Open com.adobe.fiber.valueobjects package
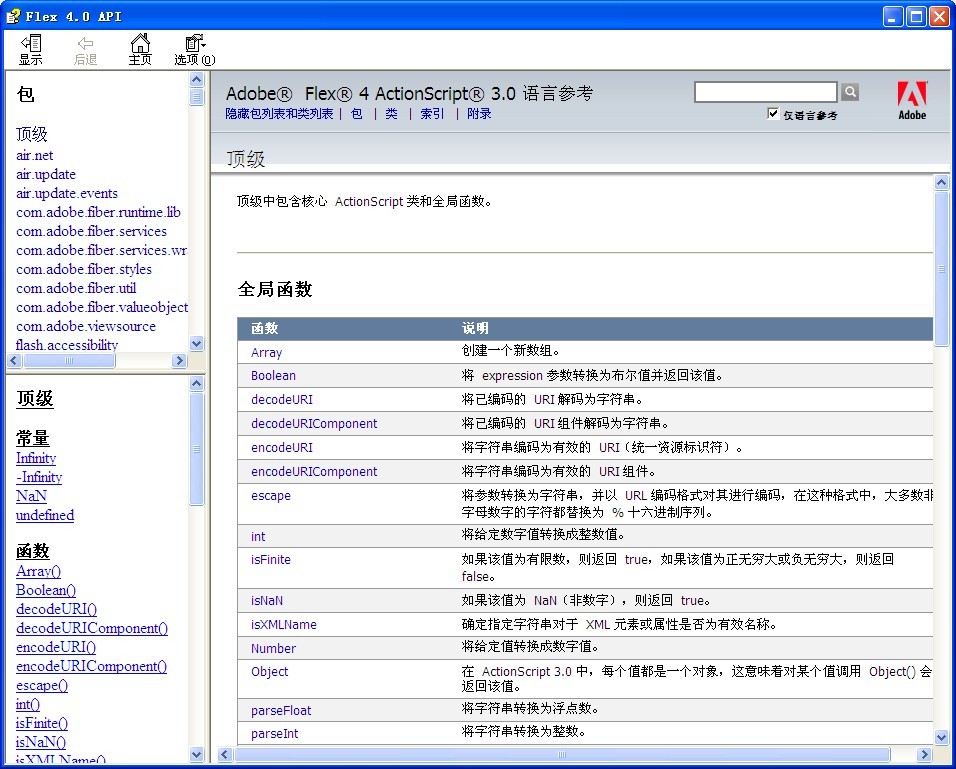The width and height of the screenshot is (956, 769). pos(102,307)
